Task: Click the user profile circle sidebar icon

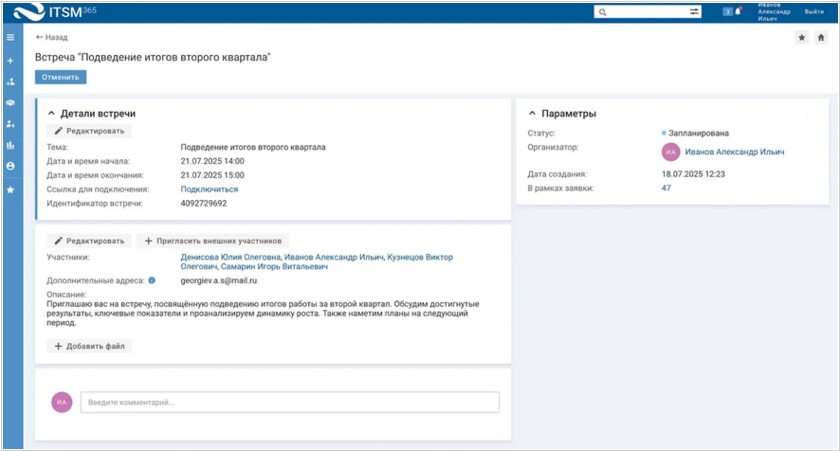Action: click(10, 166)
